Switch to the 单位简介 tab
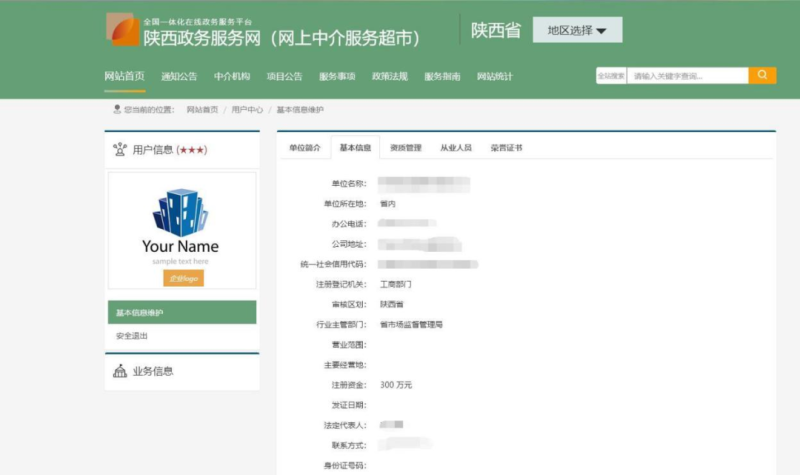The width and height of the screenshot is (800, 475). tap(304, 148)
